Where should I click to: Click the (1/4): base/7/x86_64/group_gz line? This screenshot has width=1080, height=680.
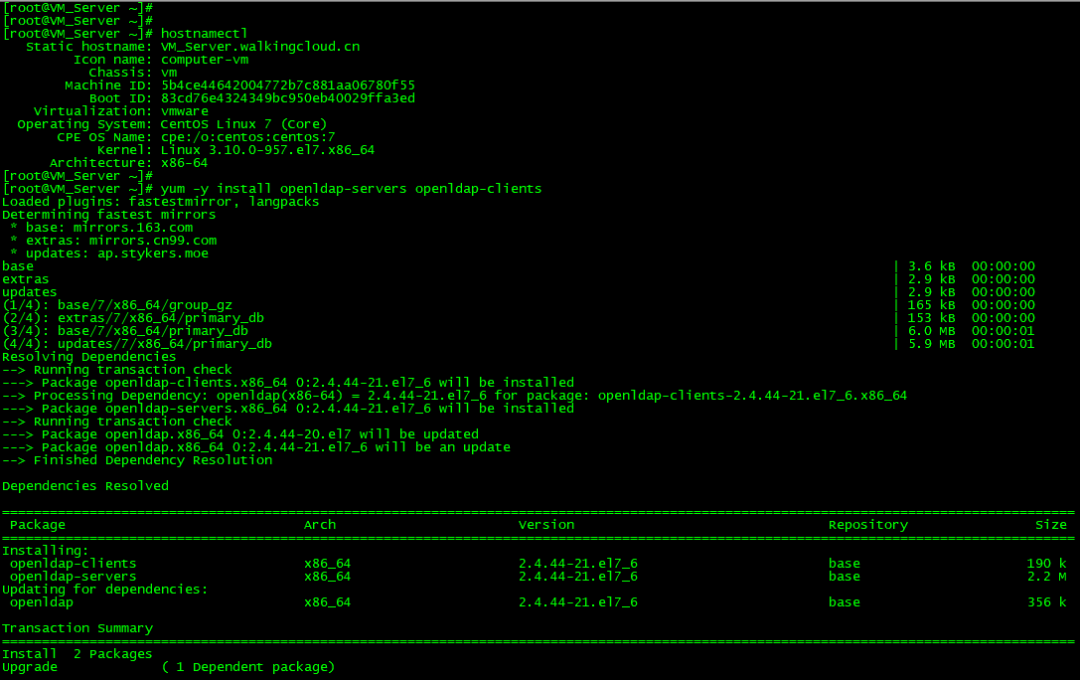[117, 305]
